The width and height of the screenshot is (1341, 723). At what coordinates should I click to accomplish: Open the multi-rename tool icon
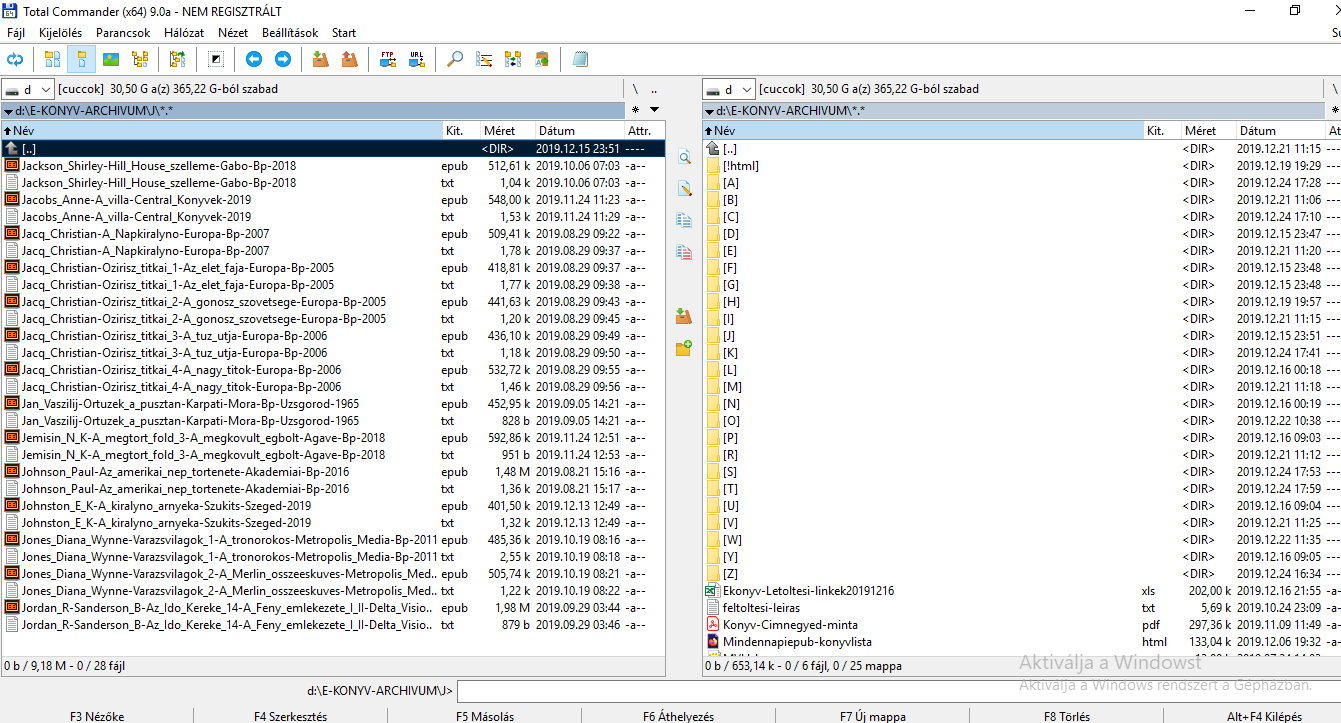[x=484, y=59]
